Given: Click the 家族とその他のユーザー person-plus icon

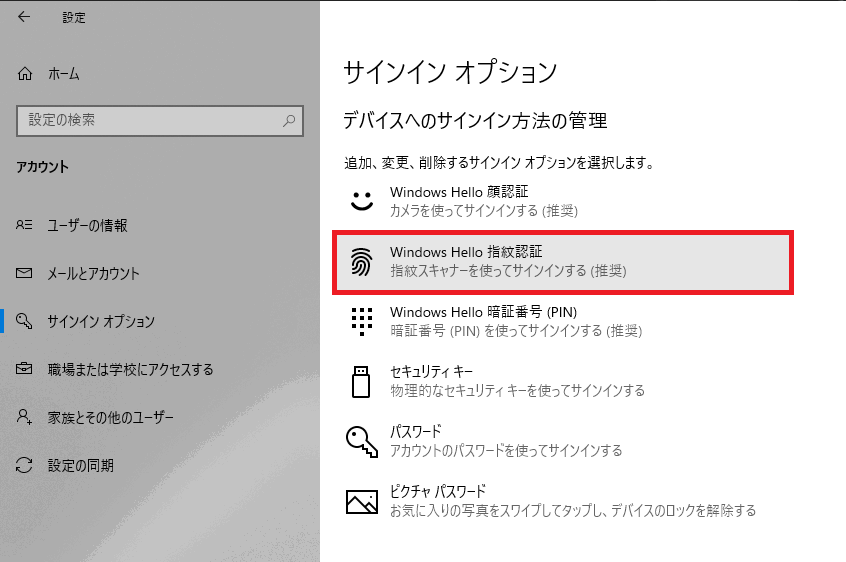Looking at the screenshot, I should pyautogui.click(x=24, y=416).
